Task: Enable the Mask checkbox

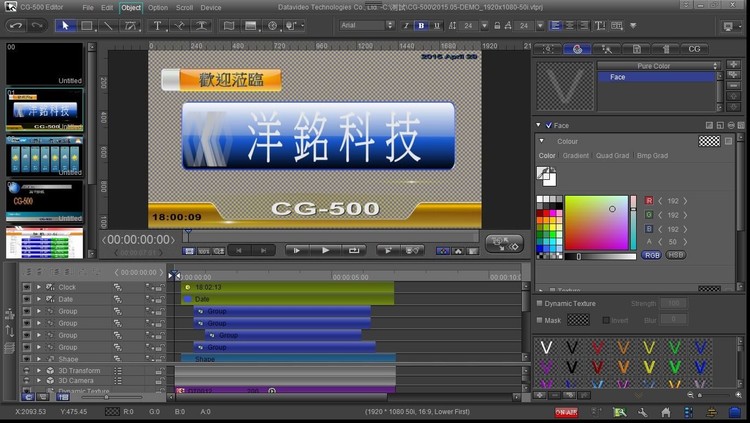Action: 540,320
